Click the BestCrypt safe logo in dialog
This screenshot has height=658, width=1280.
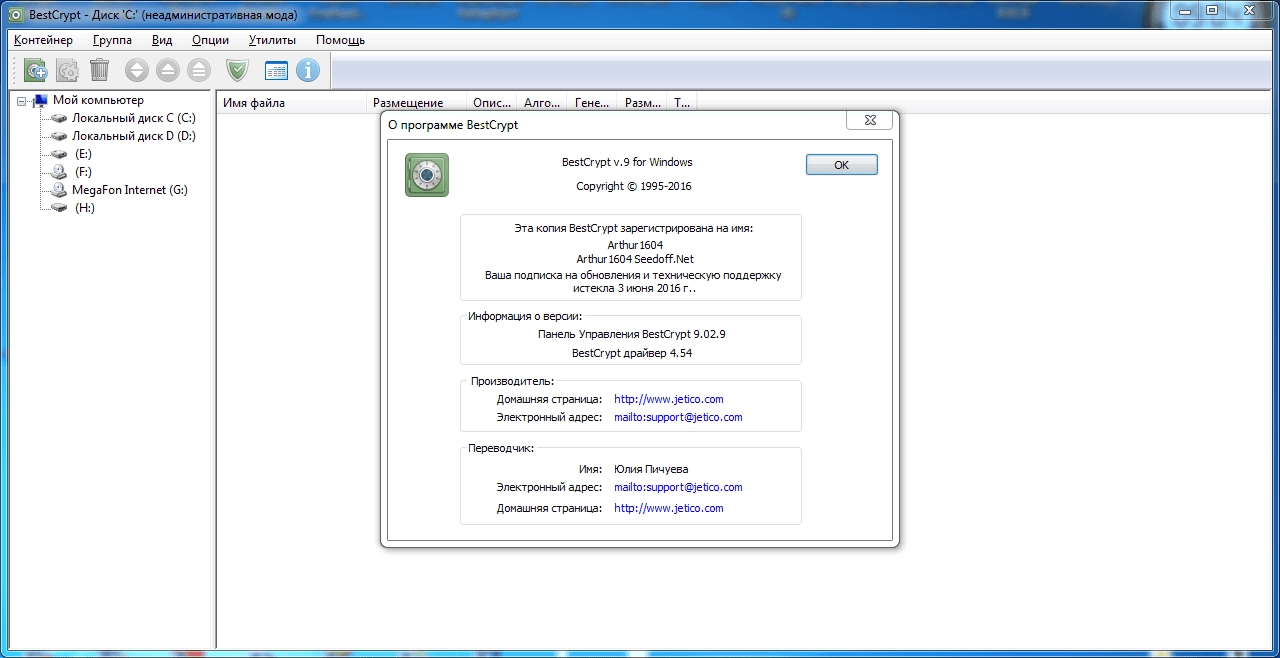coord(427,175)
